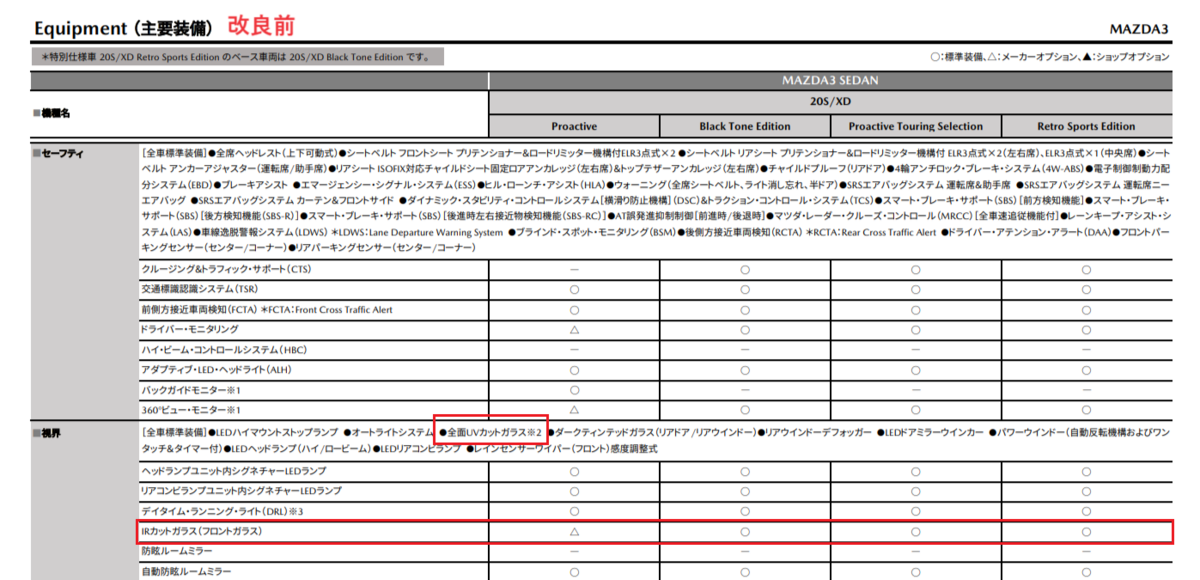Click the dash in 防眩ルームミラー Proactive cell

coord(574,551)
